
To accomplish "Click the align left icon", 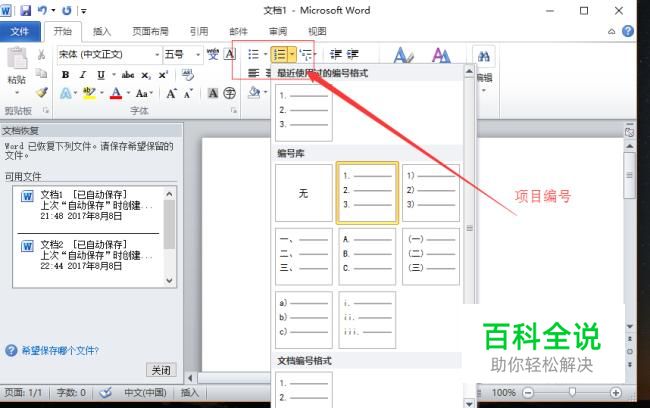I will 253,73.
